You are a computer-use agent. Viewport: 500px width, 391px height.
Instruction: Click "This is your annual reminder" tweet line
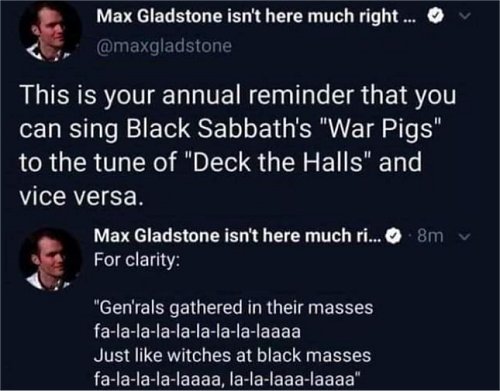click(x=237, y=95)
